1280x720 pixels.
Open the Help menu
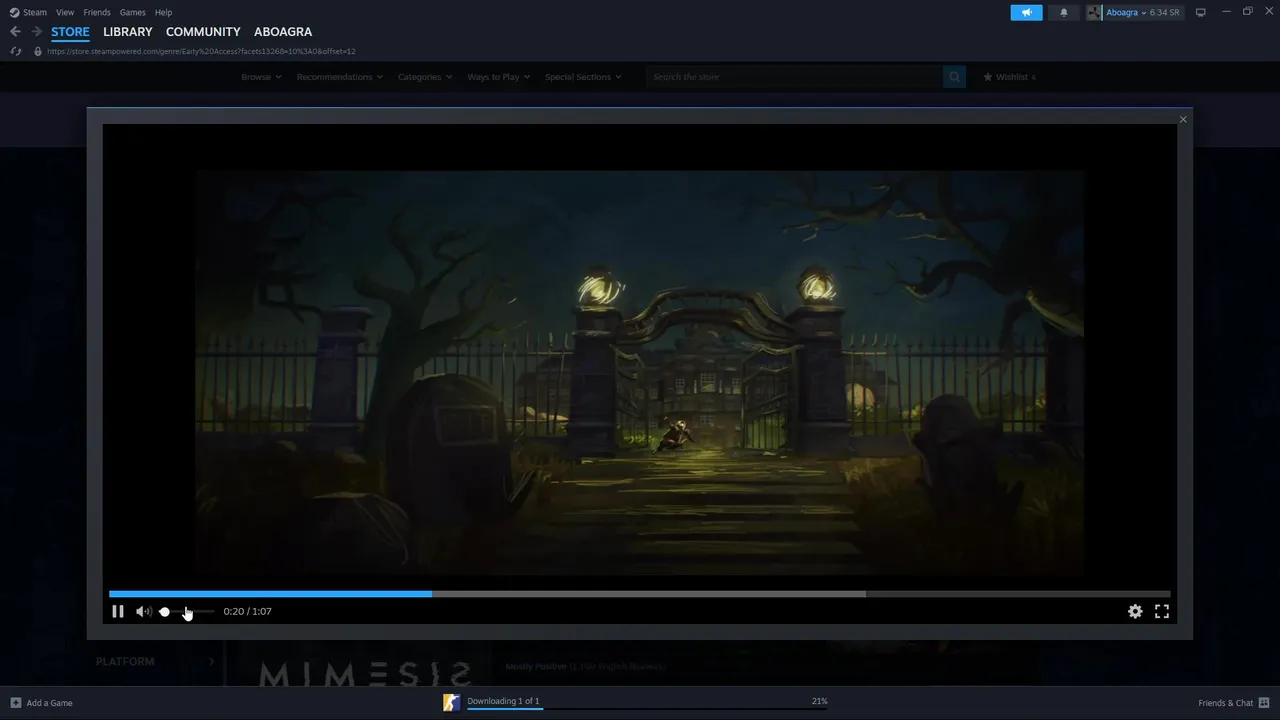pos(163,12)
